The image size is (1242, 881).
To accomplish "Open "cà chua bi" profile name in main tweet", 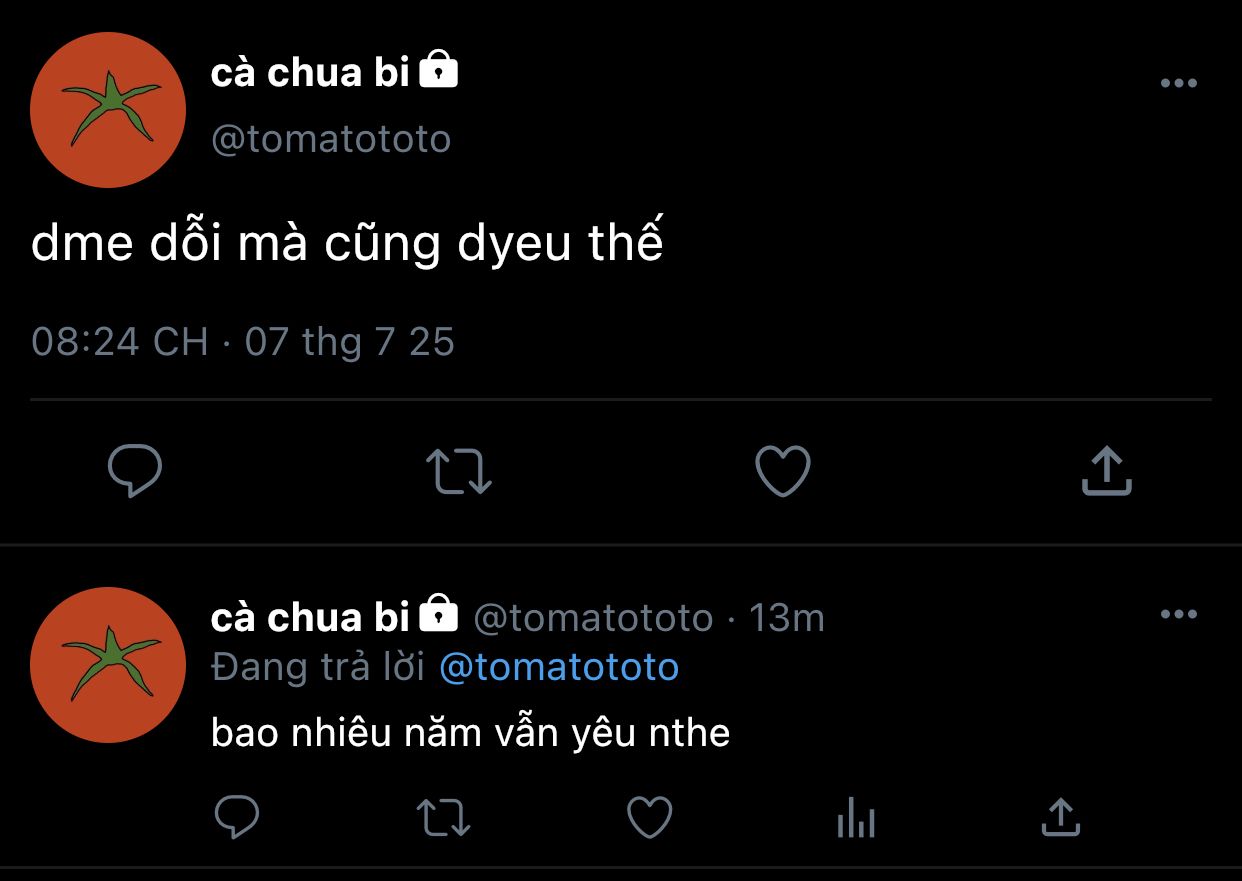I will (x=310, y=73).
